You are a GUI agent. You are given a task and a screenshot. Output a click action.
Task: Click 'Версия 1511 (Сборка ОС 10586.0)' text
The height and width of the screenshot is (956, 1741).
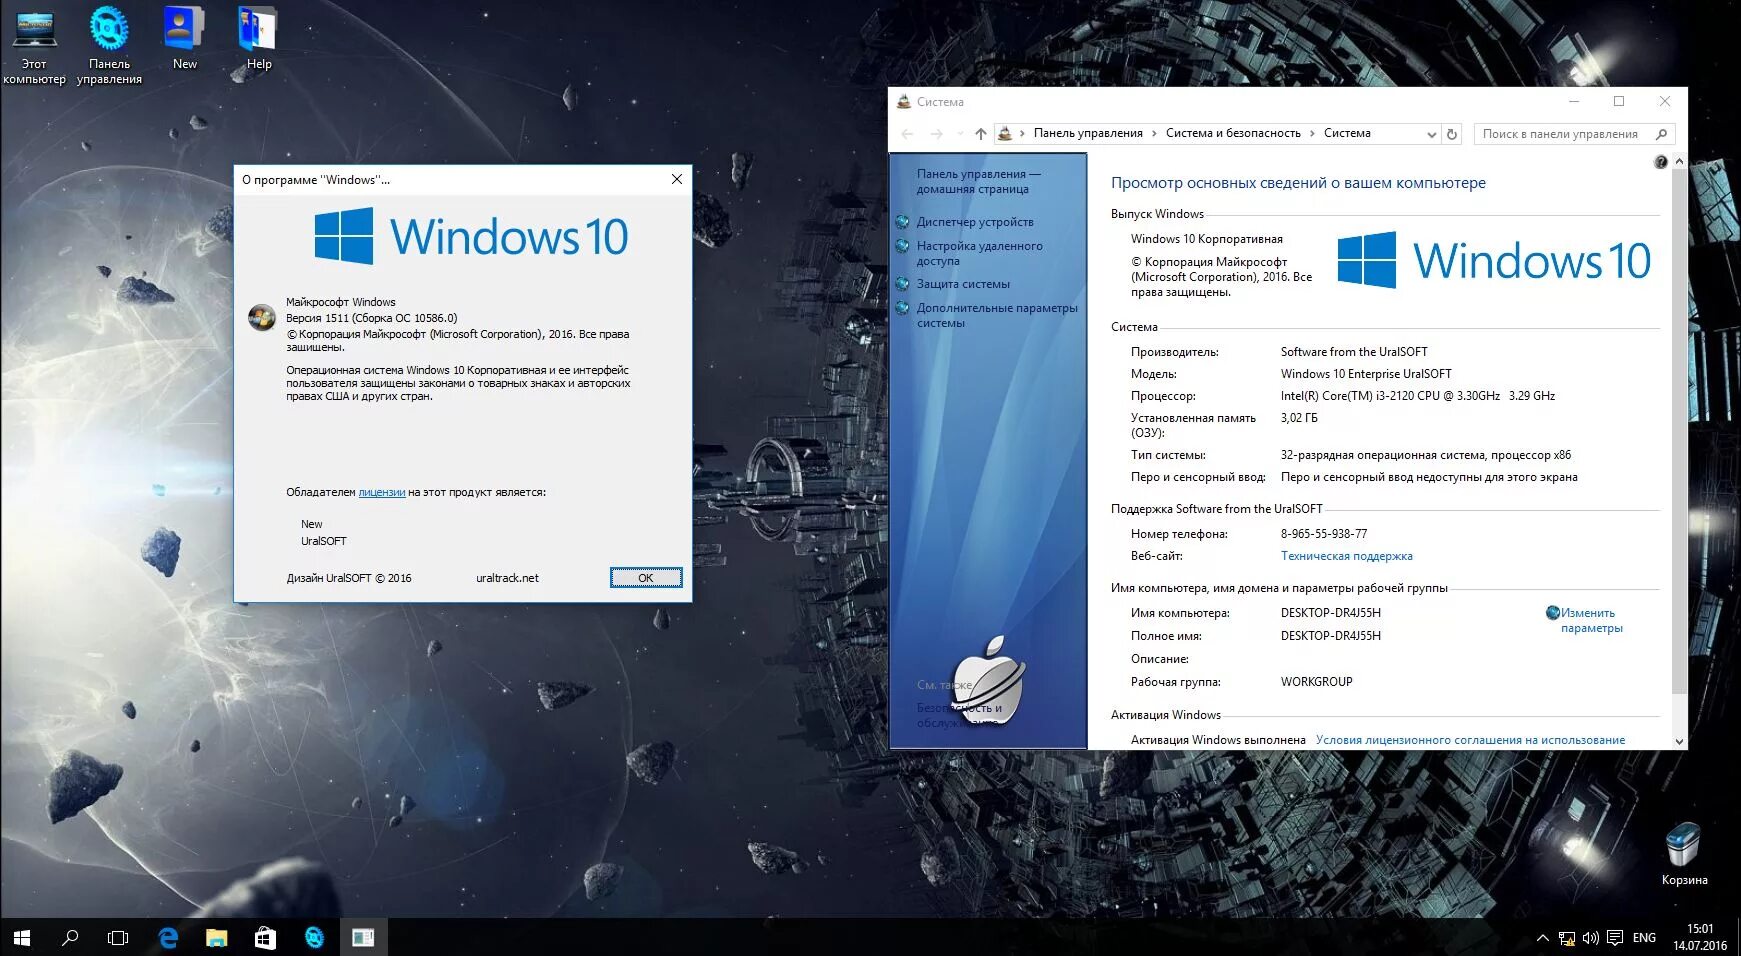371,318
